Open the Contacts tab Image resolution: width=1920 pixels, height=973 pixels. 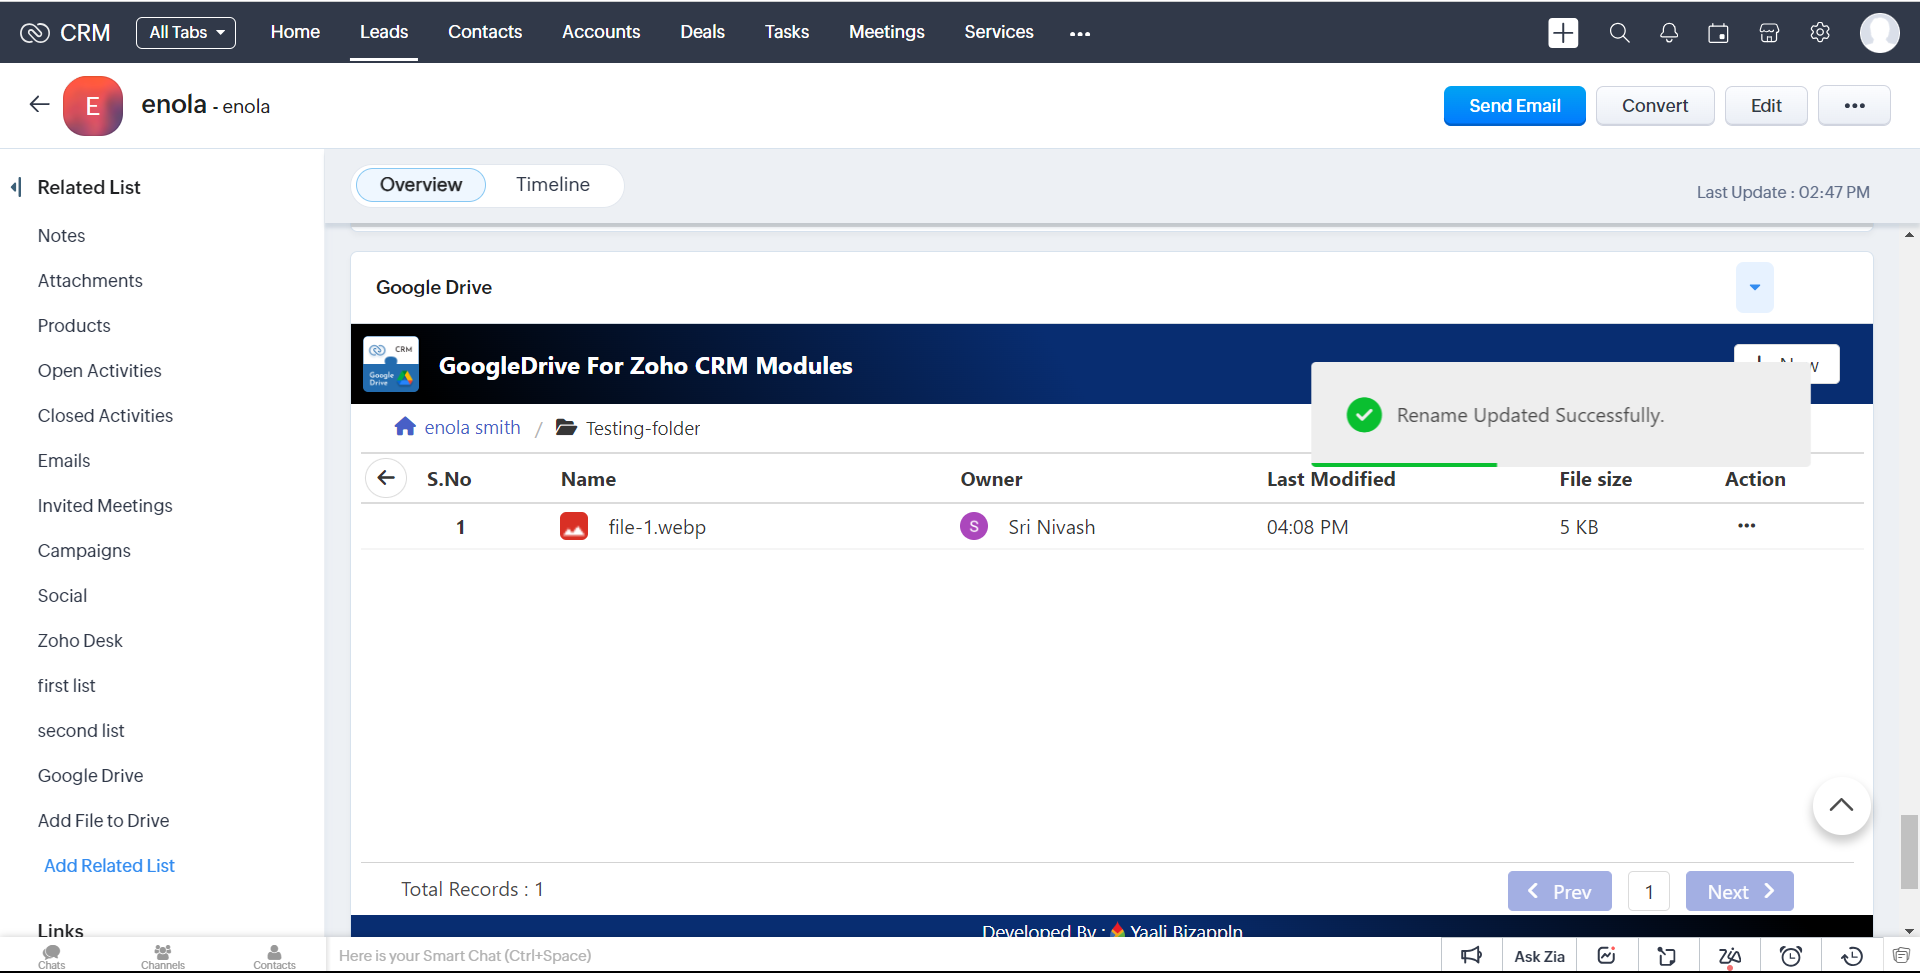pos(484,32)
